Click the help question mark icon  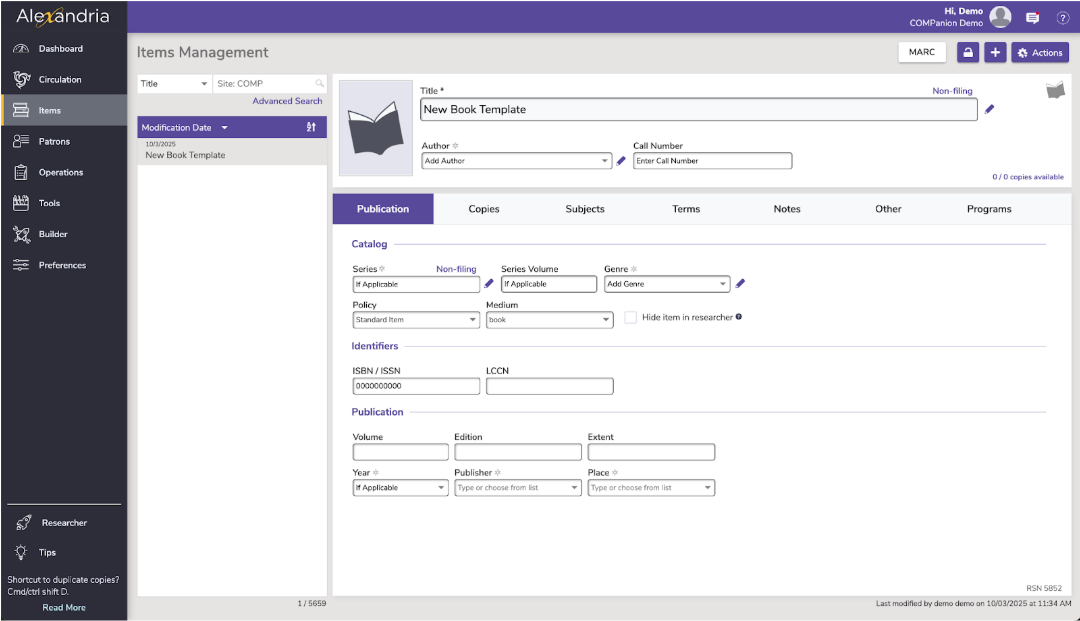pyautogui.click(x=1063, y=17)
